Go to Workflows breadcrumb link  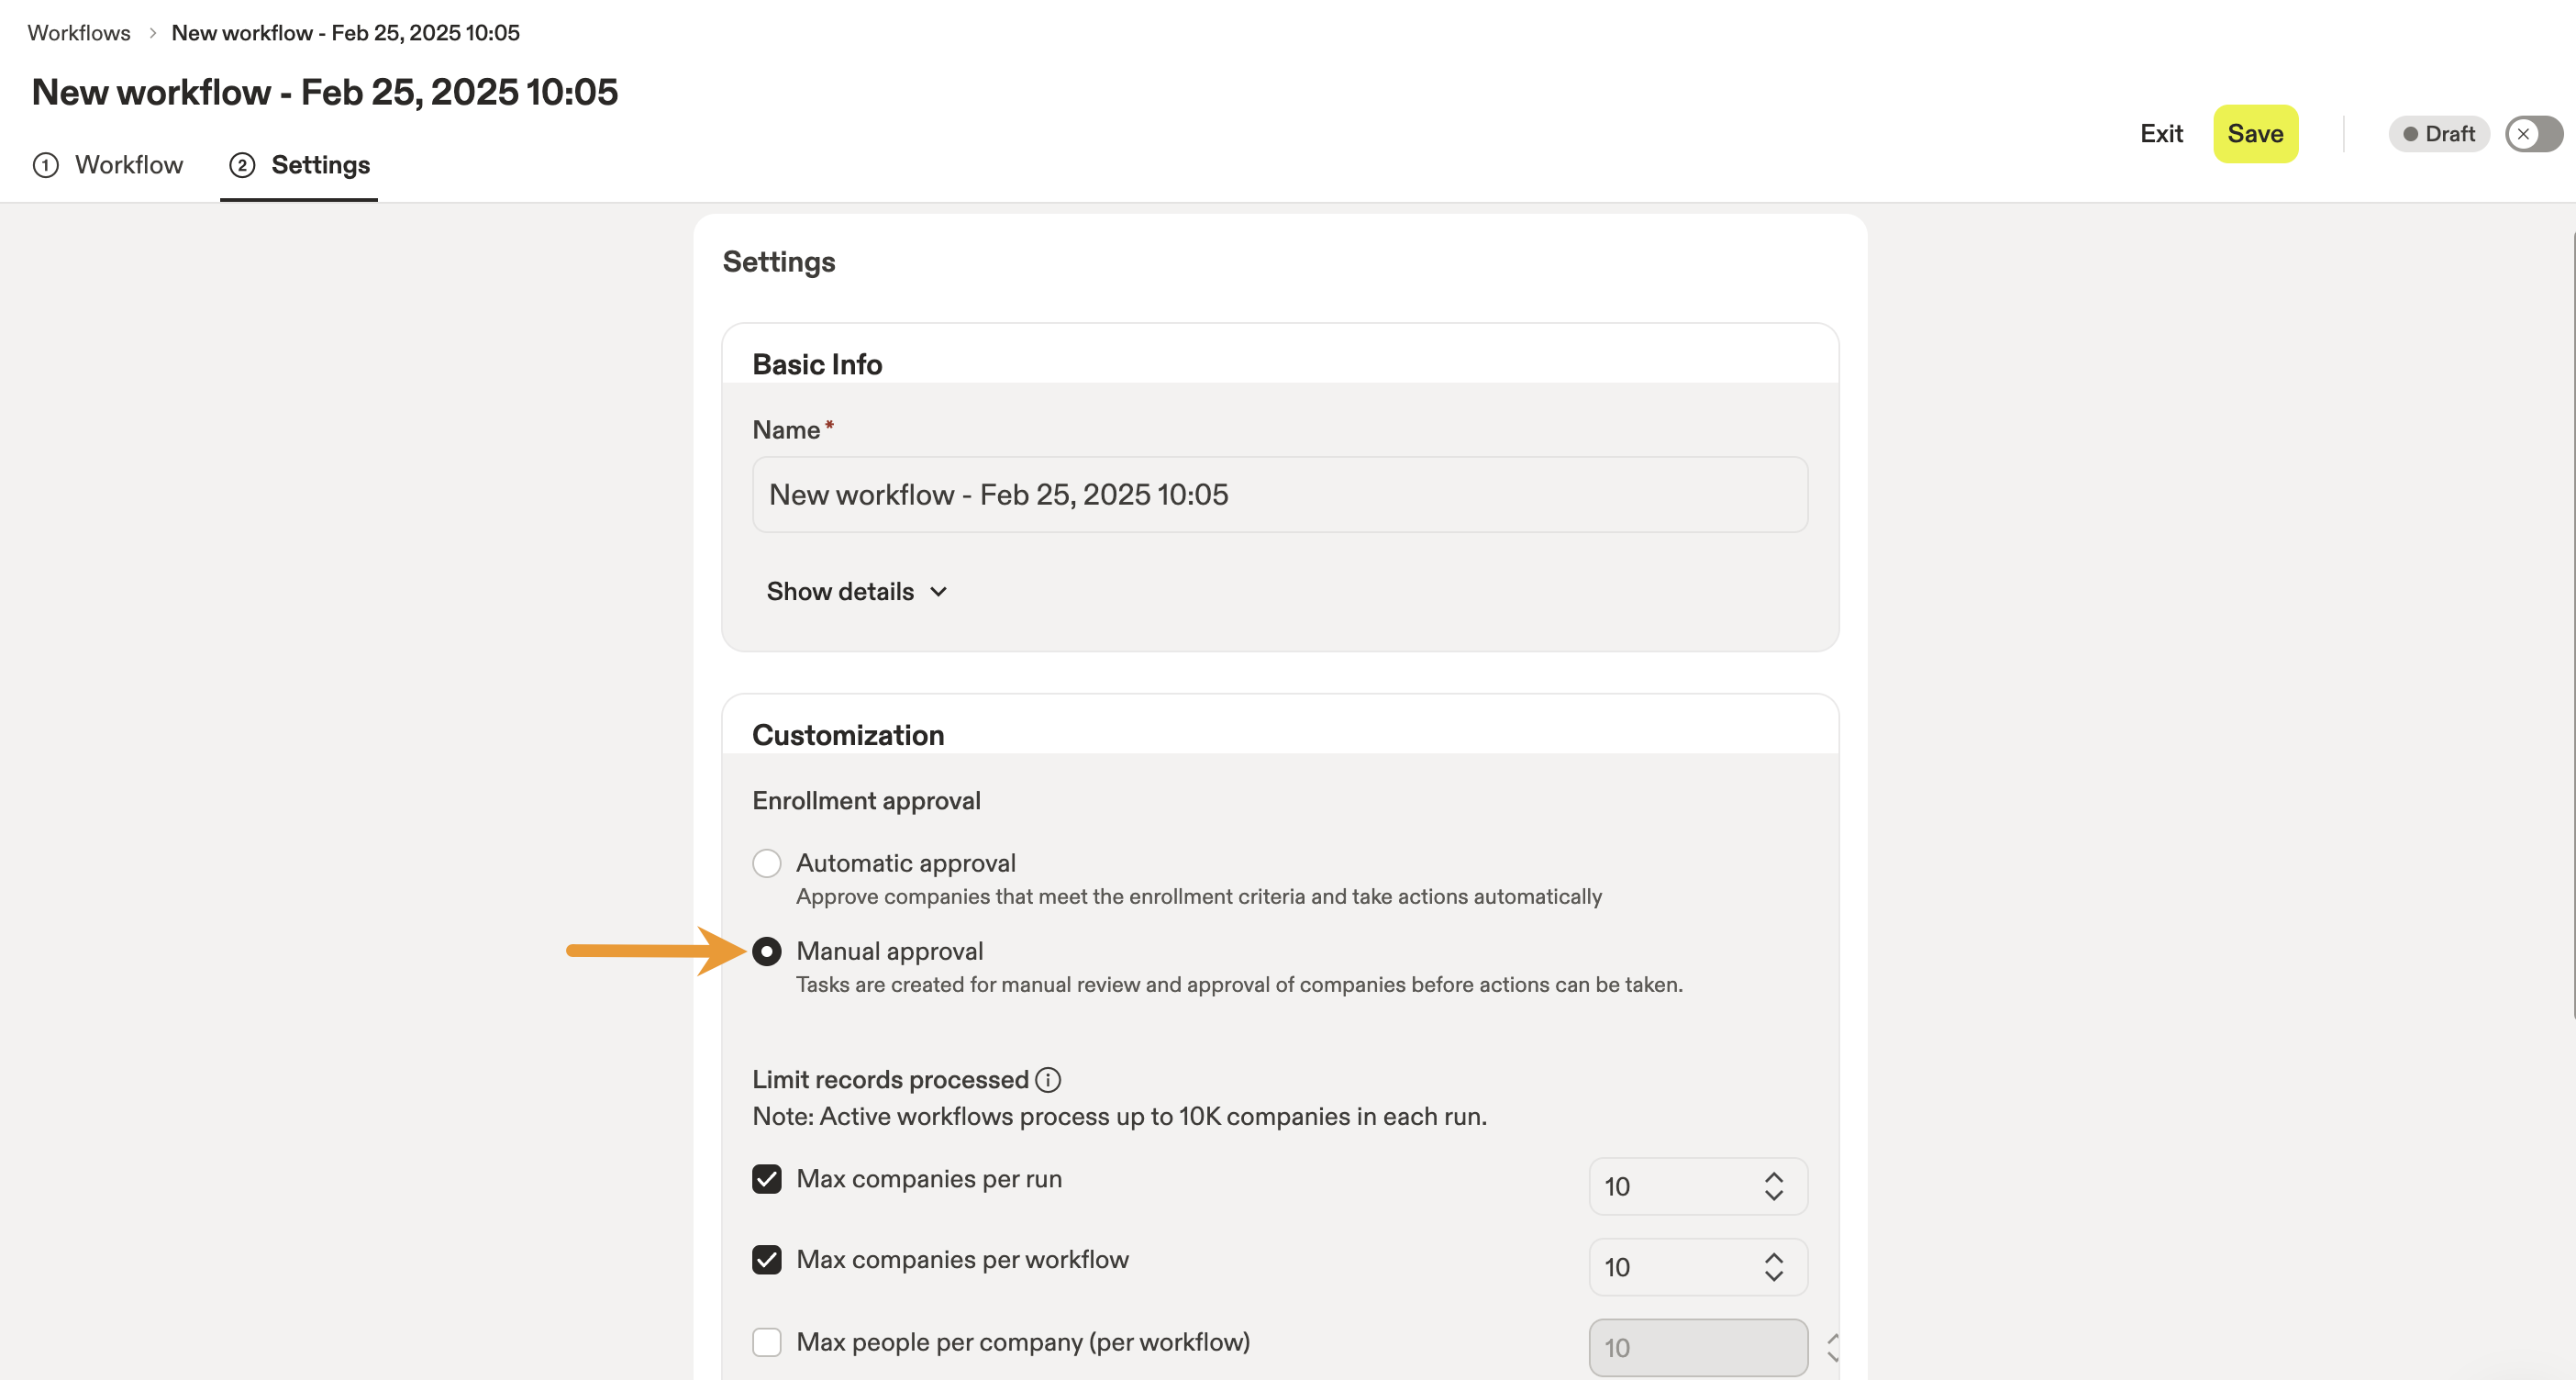[79, 33]
